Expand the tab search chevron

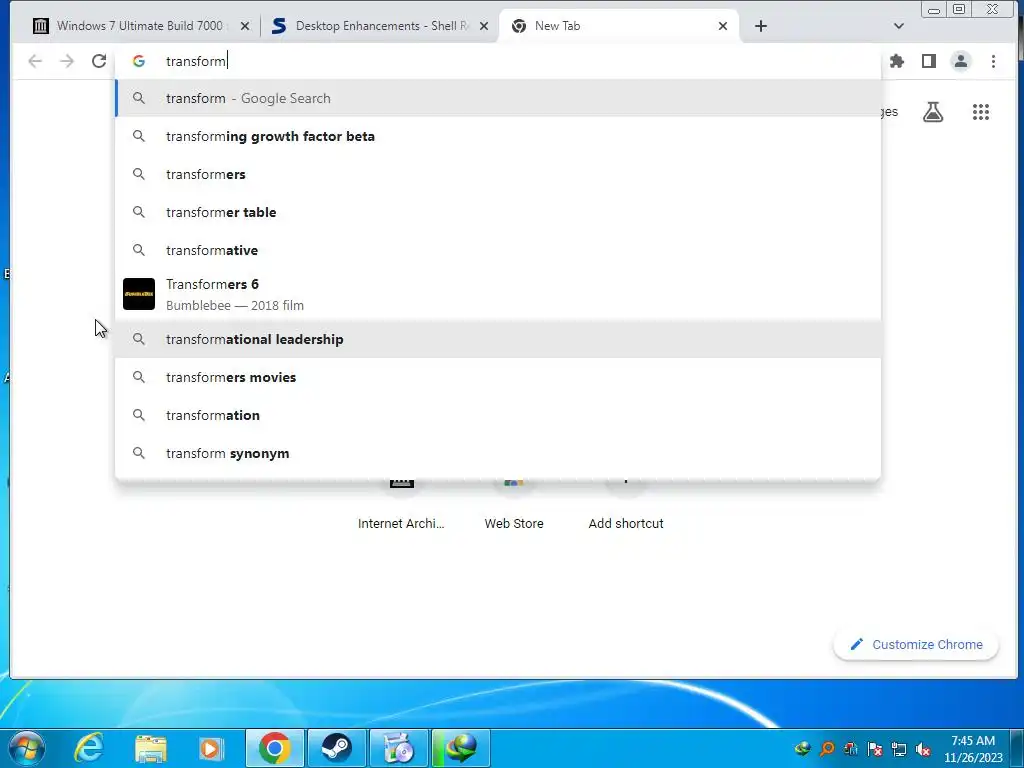pyautogui.click(x=899, y=26)
